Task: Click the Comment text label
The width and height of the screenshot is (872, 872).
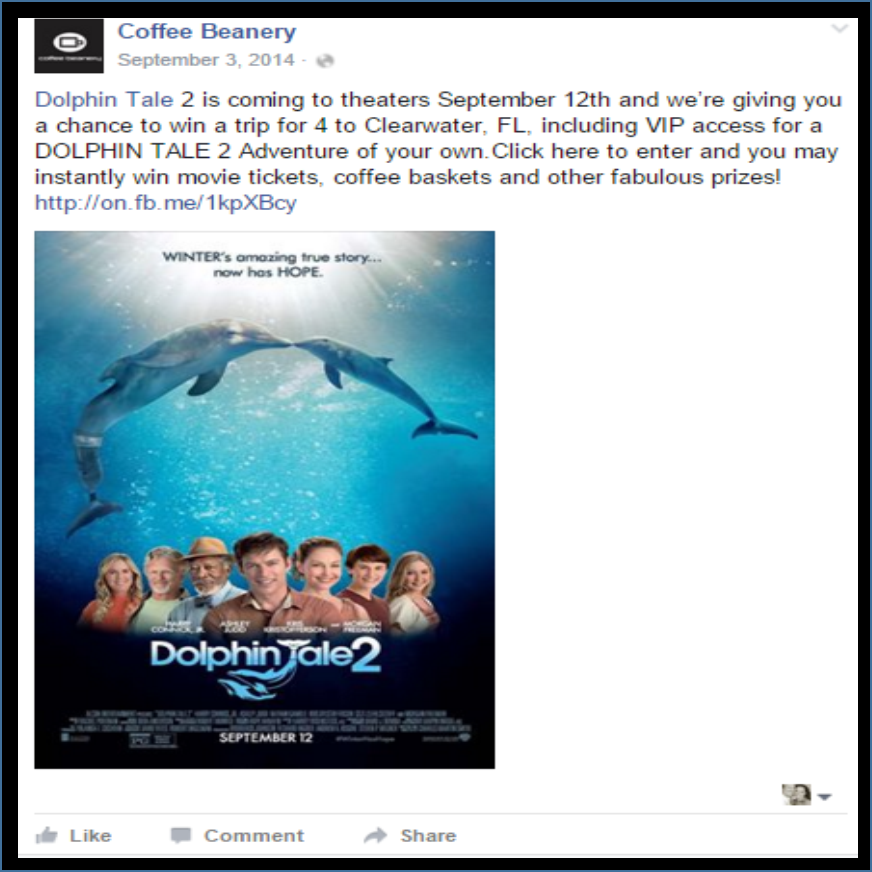Action: pyautogui.click(x=254, y=835)
